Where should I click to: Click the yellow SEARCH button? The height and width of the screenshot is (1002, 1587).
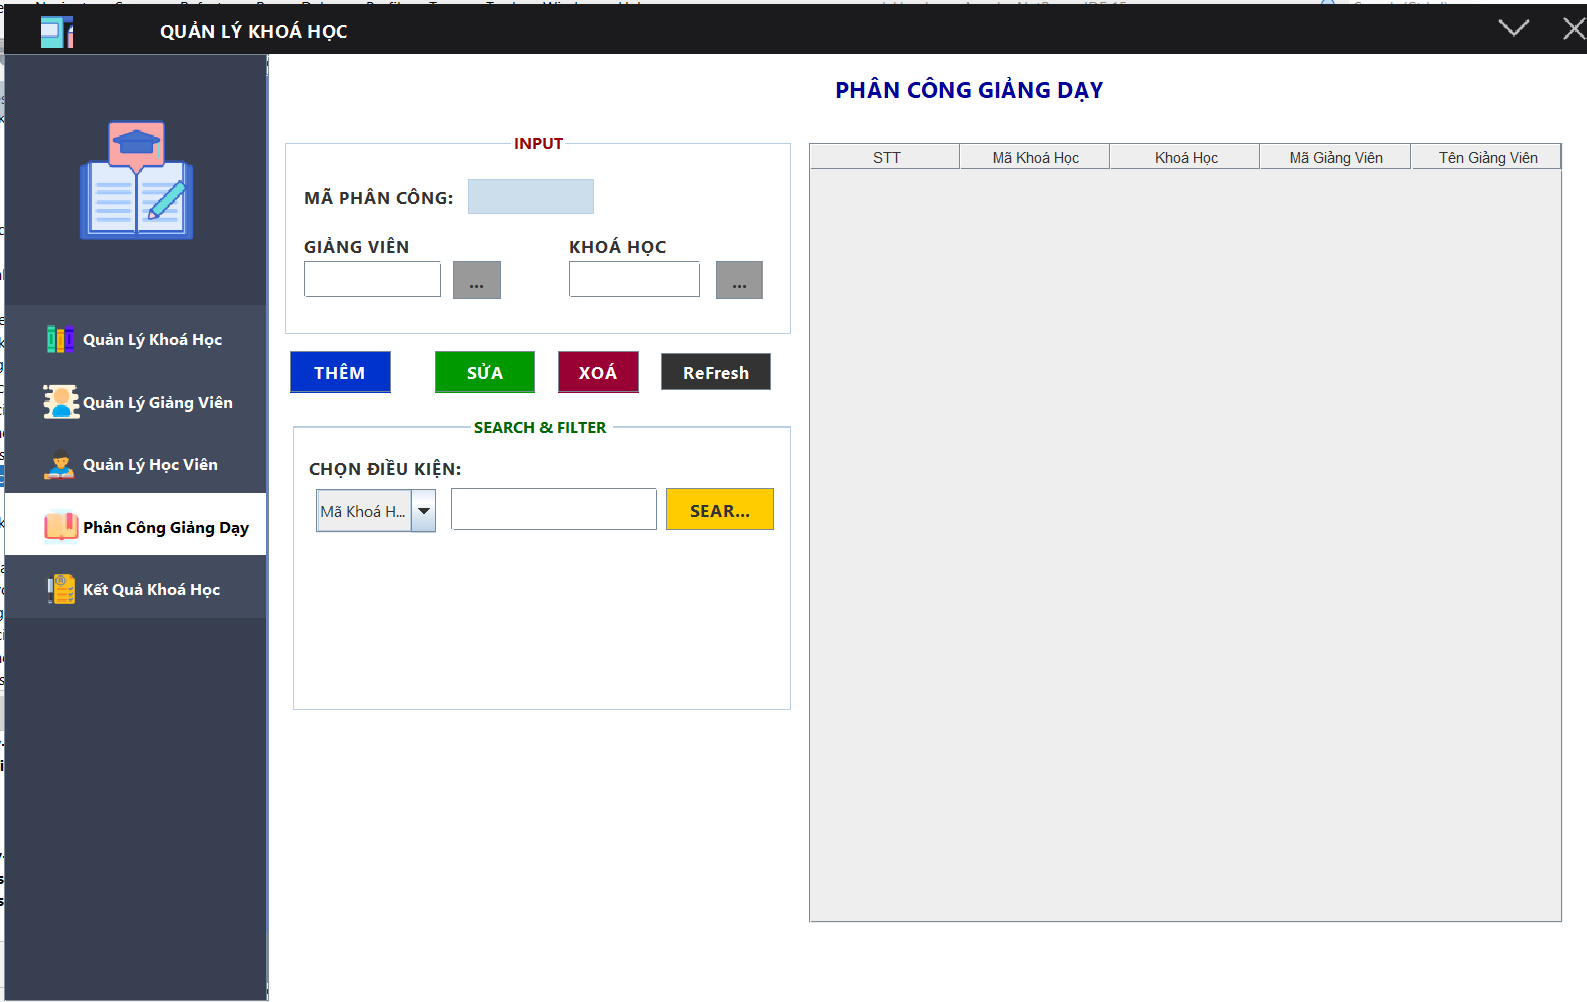(719, 510)
